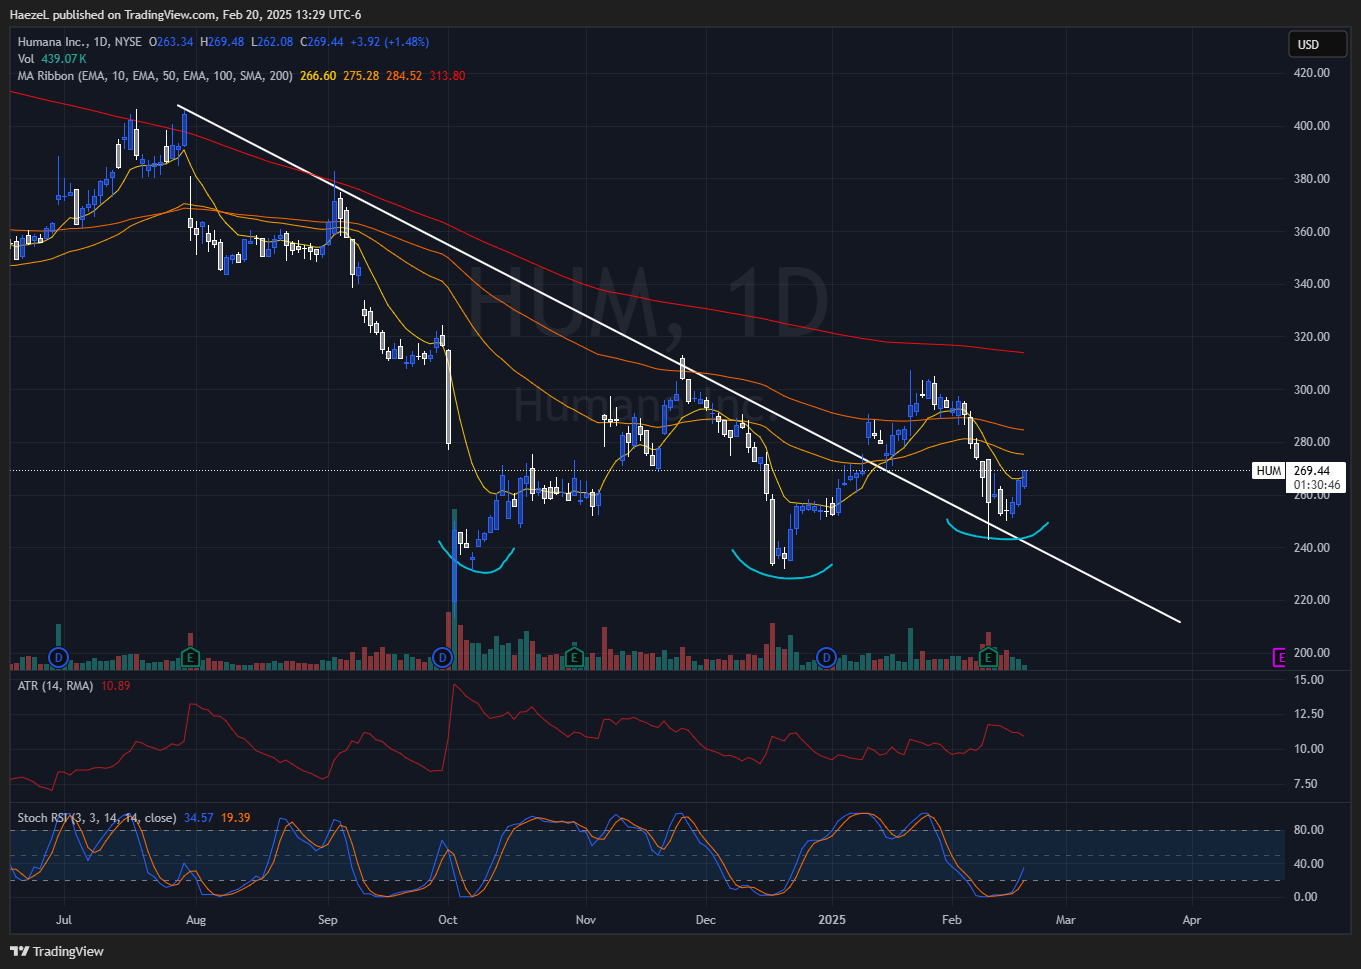Click the earnings E marker before November
The width and height of the screenshot is (1361, 969).
tap(574, 657)
